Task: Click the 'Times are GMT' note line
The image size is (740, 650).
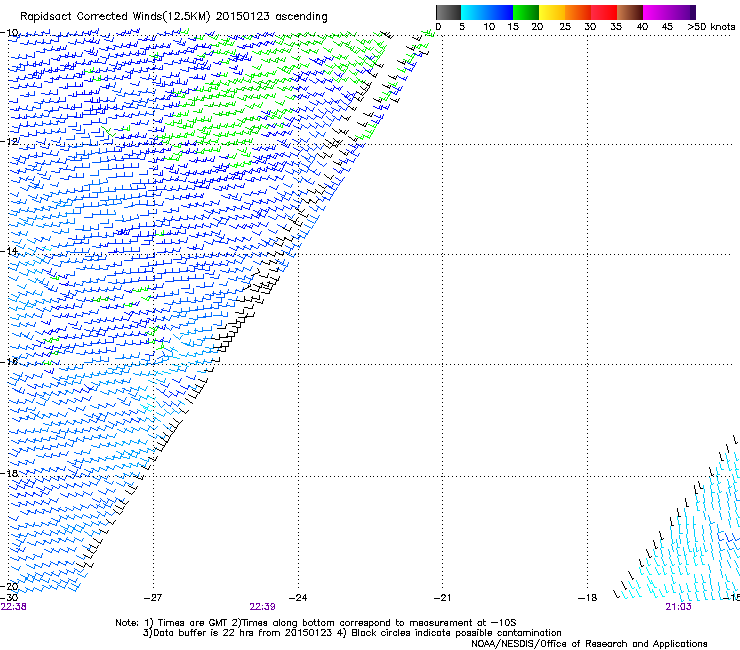Action: [x=316, y=623]
